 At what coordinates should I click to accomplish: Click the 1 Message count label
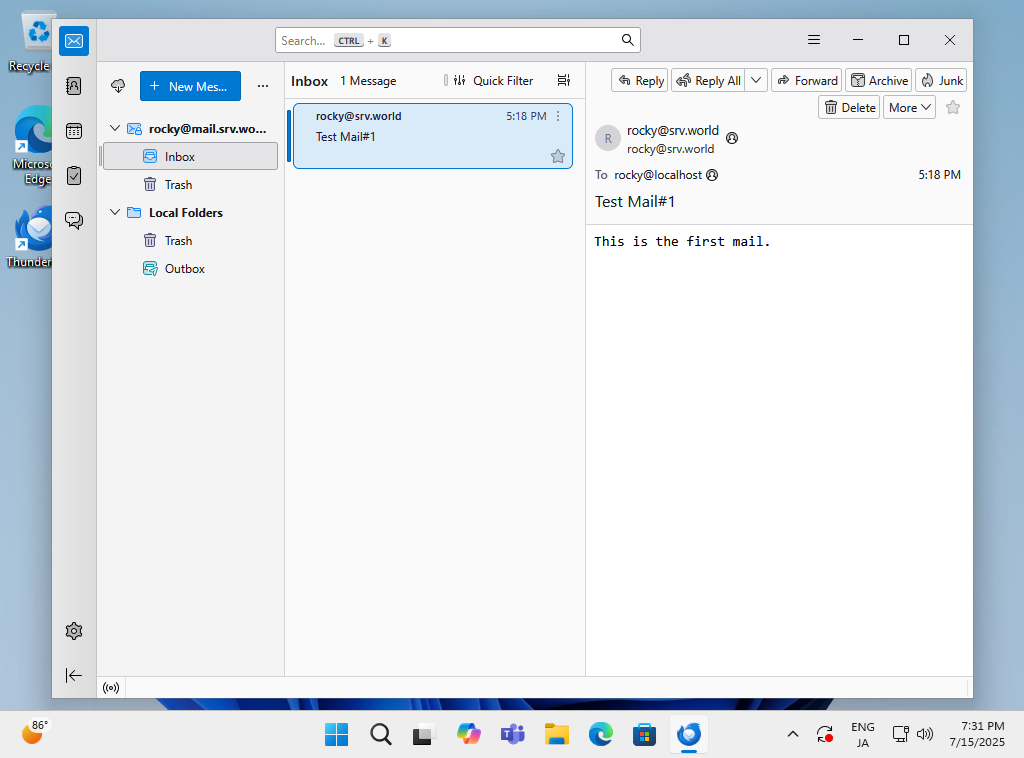tap(368, 81)
